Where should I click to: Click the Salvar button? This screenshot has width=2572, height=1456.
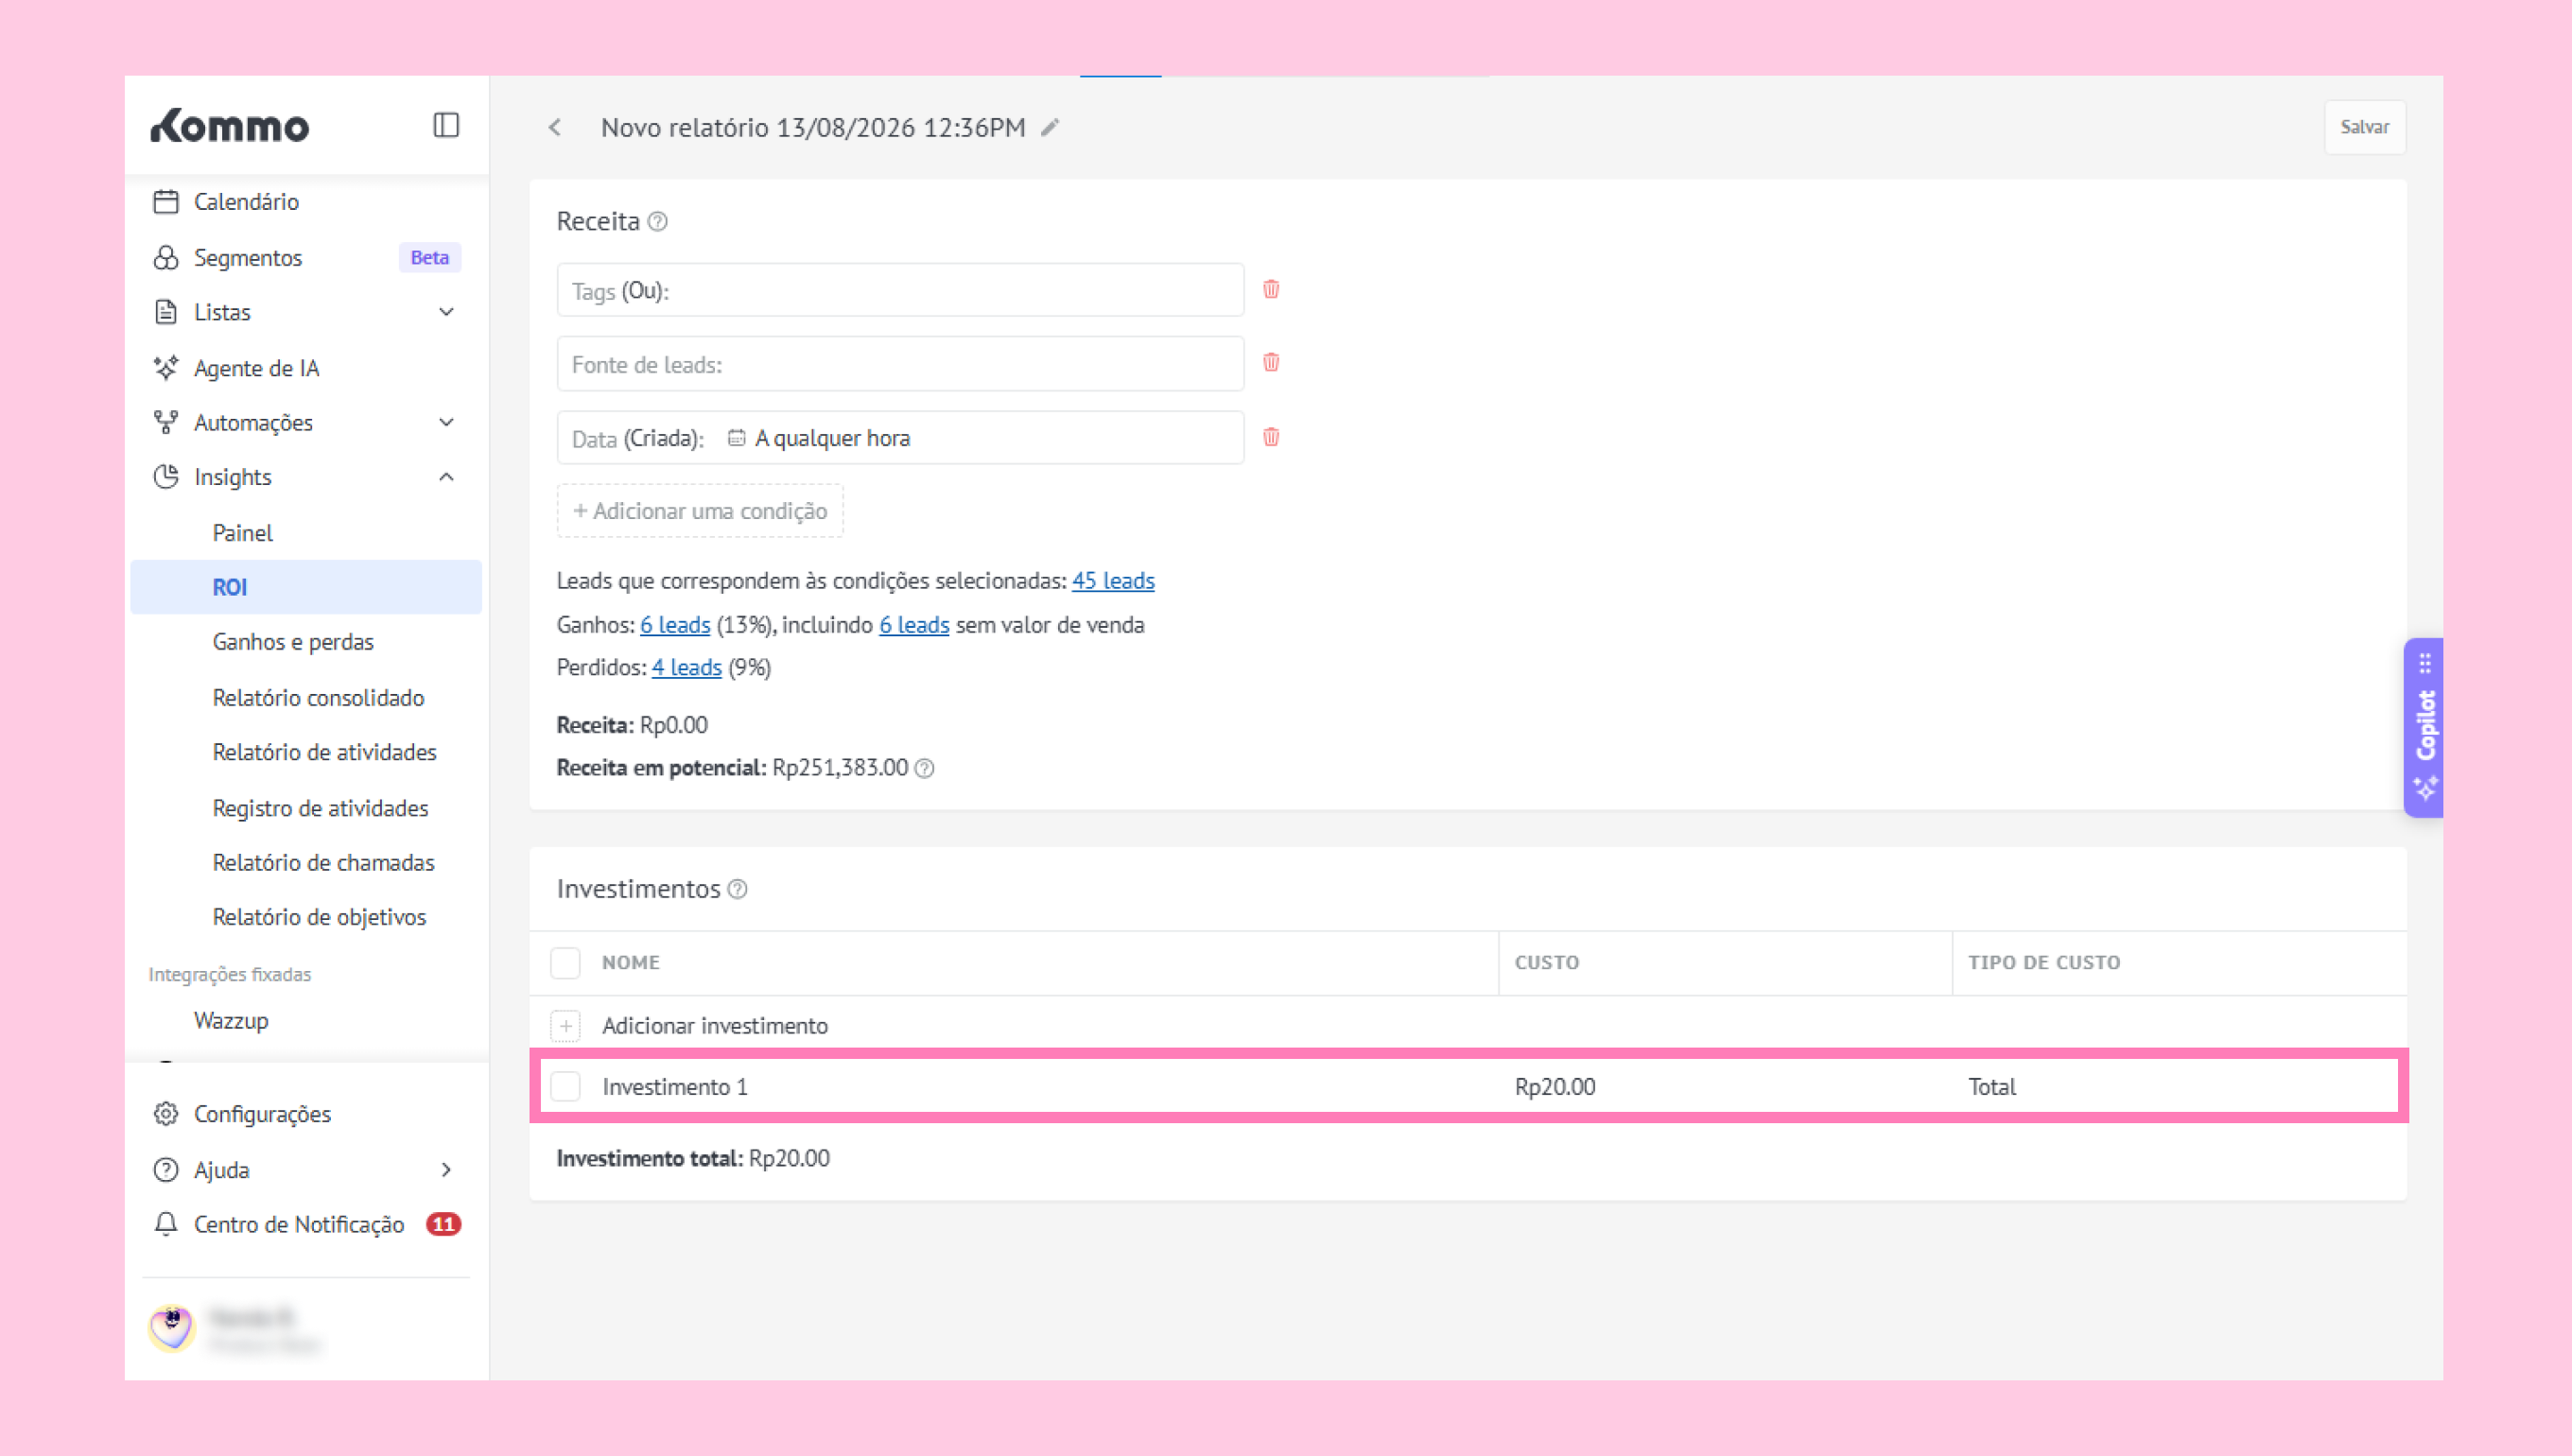[2364, 127]
